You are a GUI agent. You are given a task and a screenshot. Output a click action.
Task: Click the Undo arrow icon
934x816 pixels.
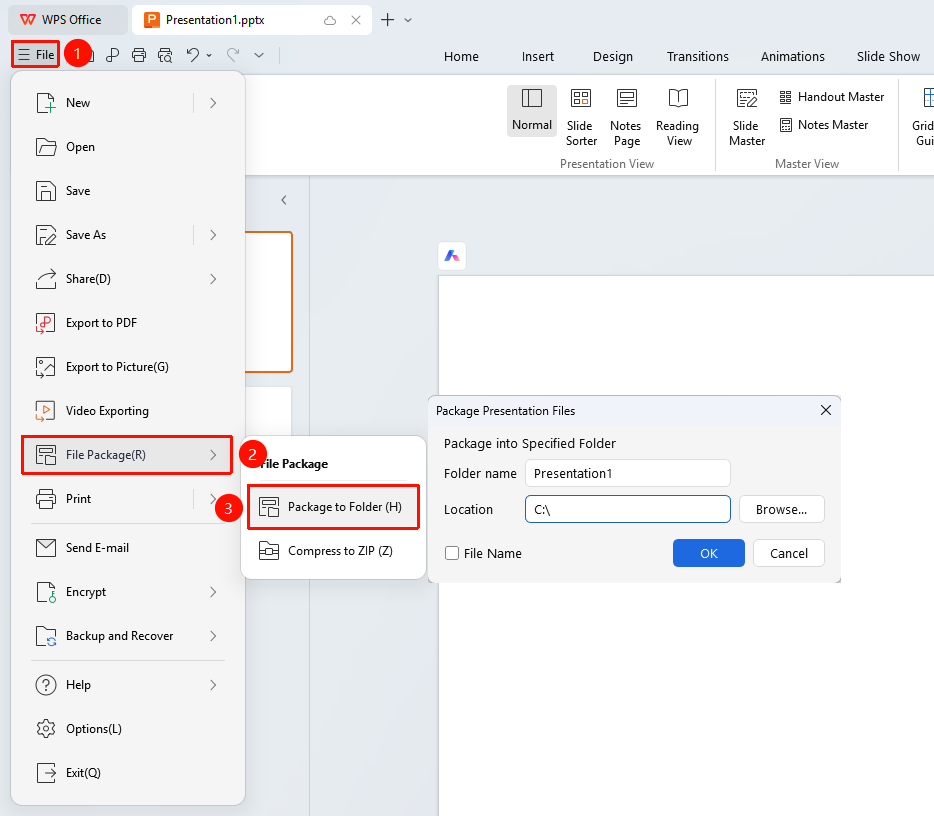[x=192, y=55]
